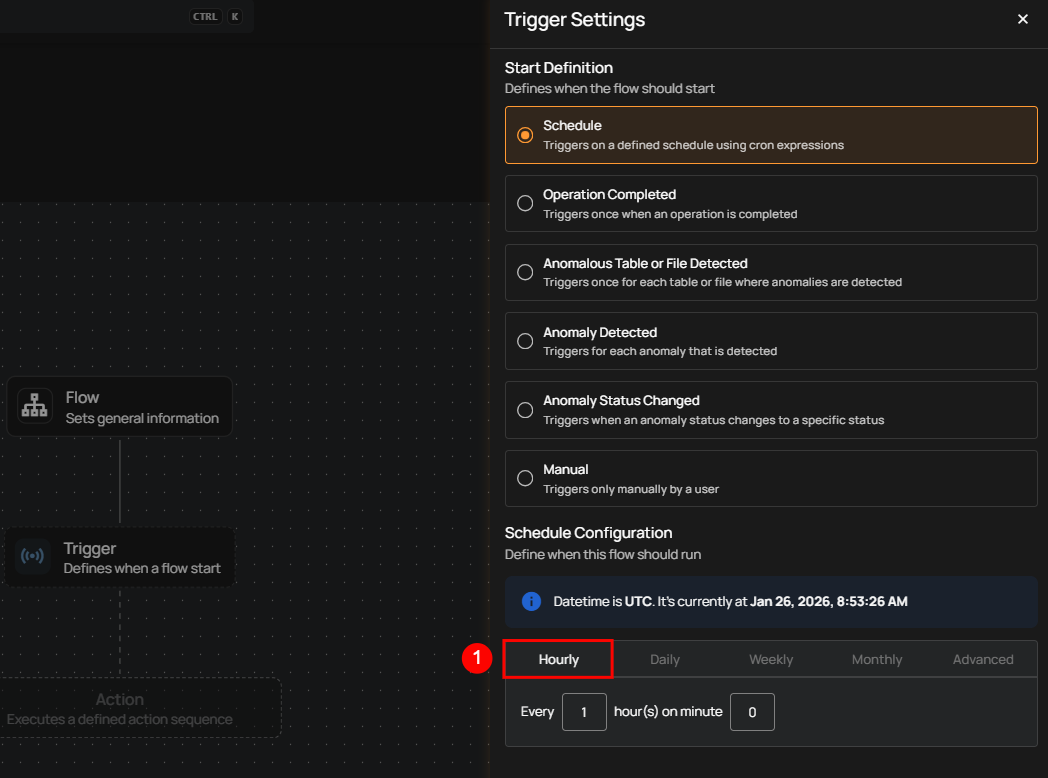Click the Trigger node broadcast icon
The image size is (1048, 778).
33,556
